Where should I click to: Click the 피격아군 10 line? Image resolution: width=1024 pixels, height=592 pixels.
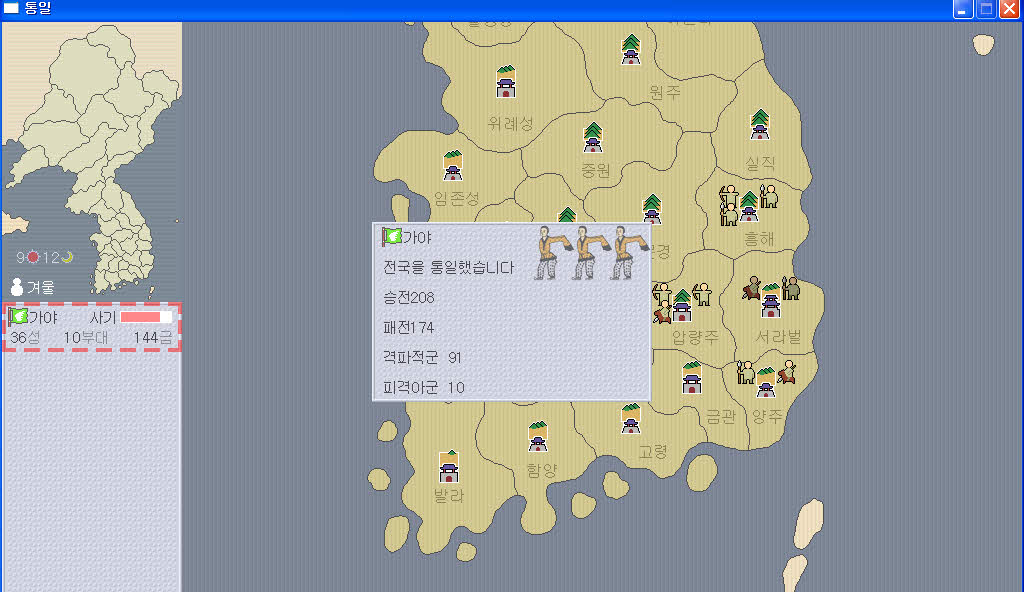[424, 388]
